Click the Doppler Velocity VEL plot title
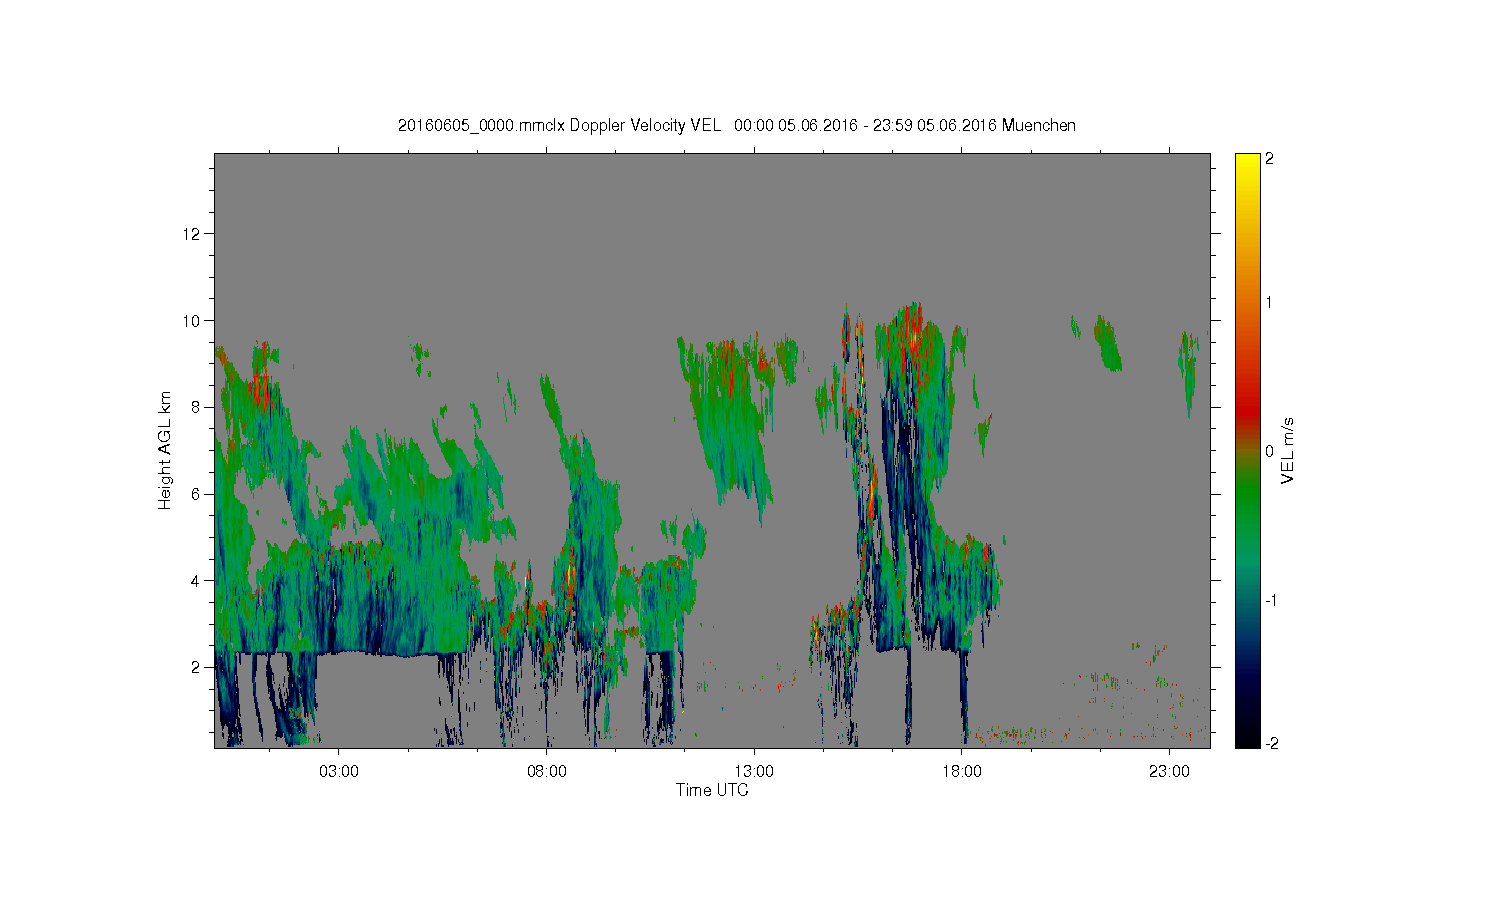 coord(737,125)
